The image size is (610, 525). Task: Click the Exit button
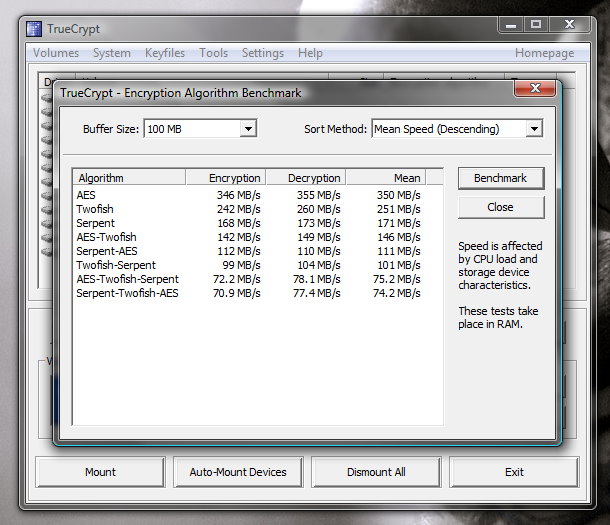point(514,472)
